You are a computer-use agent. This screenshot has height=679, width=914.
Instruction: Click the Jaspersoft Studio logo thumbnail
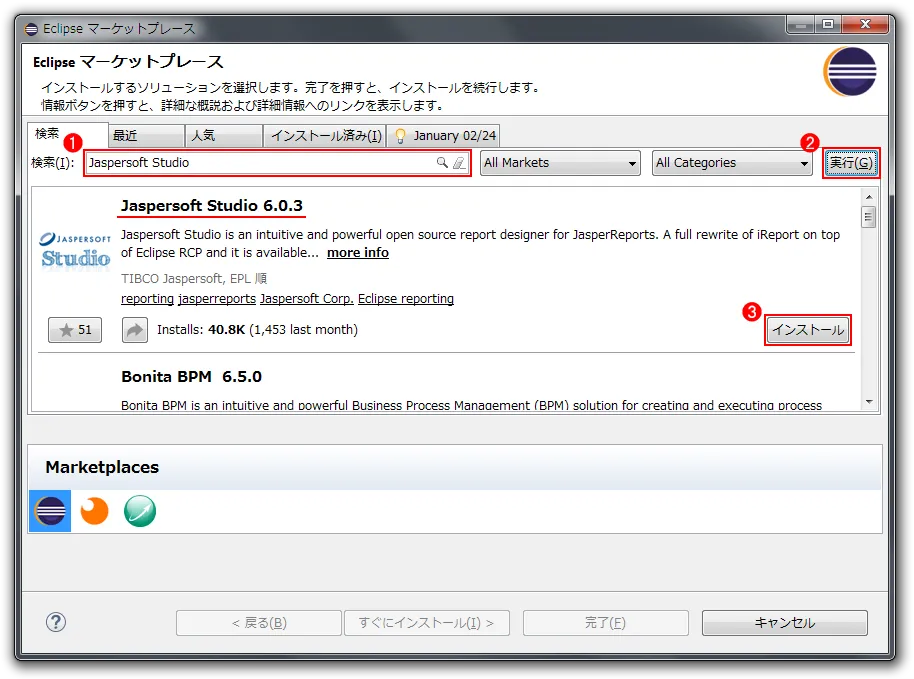[75, 249]
